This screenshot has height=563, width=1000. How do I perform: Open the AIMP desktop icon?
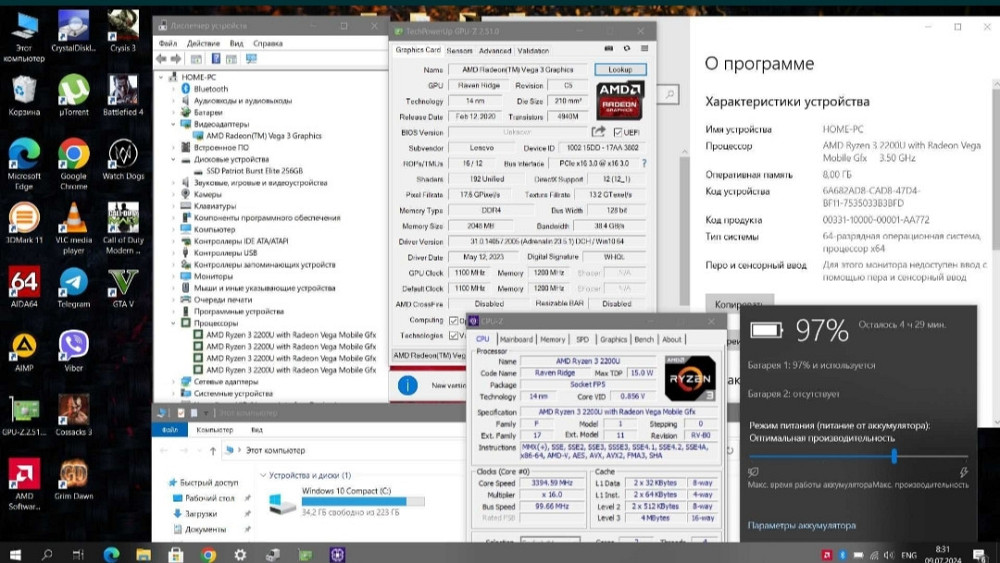[x=24, y=351]
